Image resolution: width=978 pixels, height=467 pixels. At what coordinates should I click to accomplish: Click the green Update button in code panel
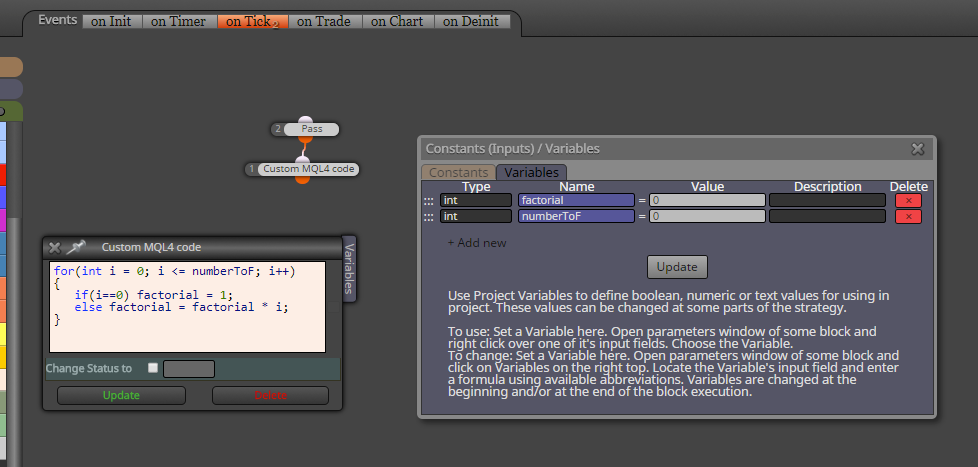(121, 395)
